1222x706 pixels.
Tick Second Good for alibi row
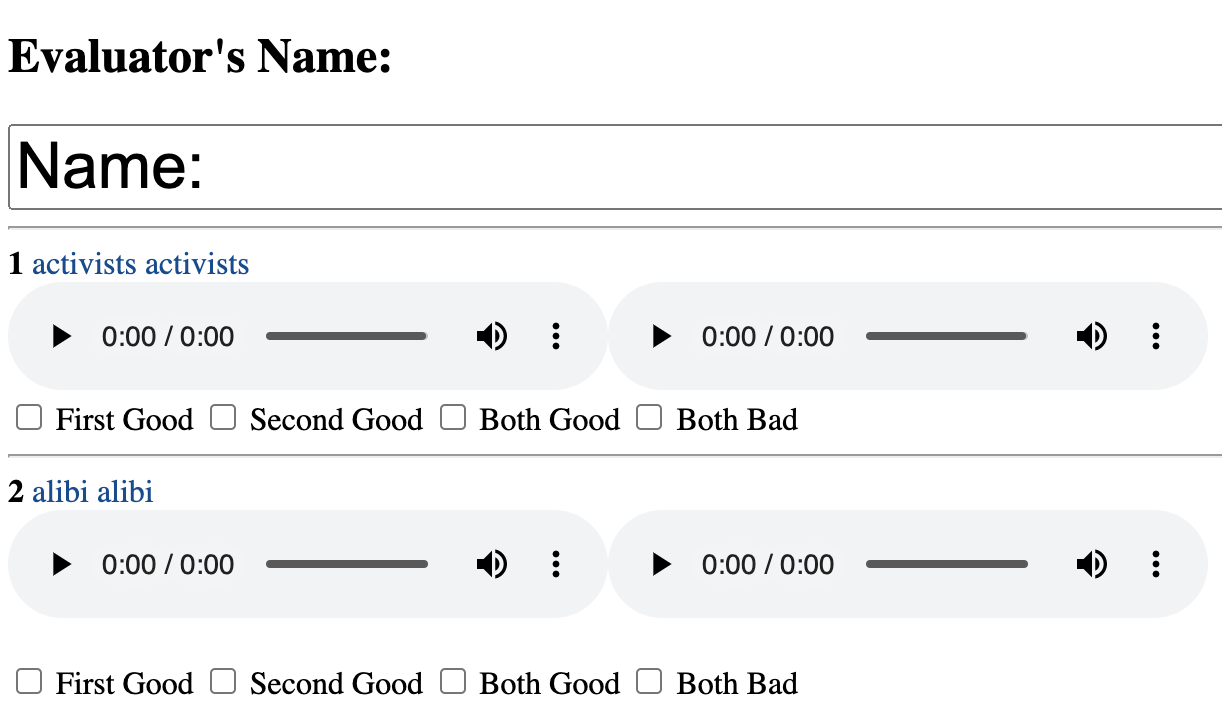click(223, 682)
